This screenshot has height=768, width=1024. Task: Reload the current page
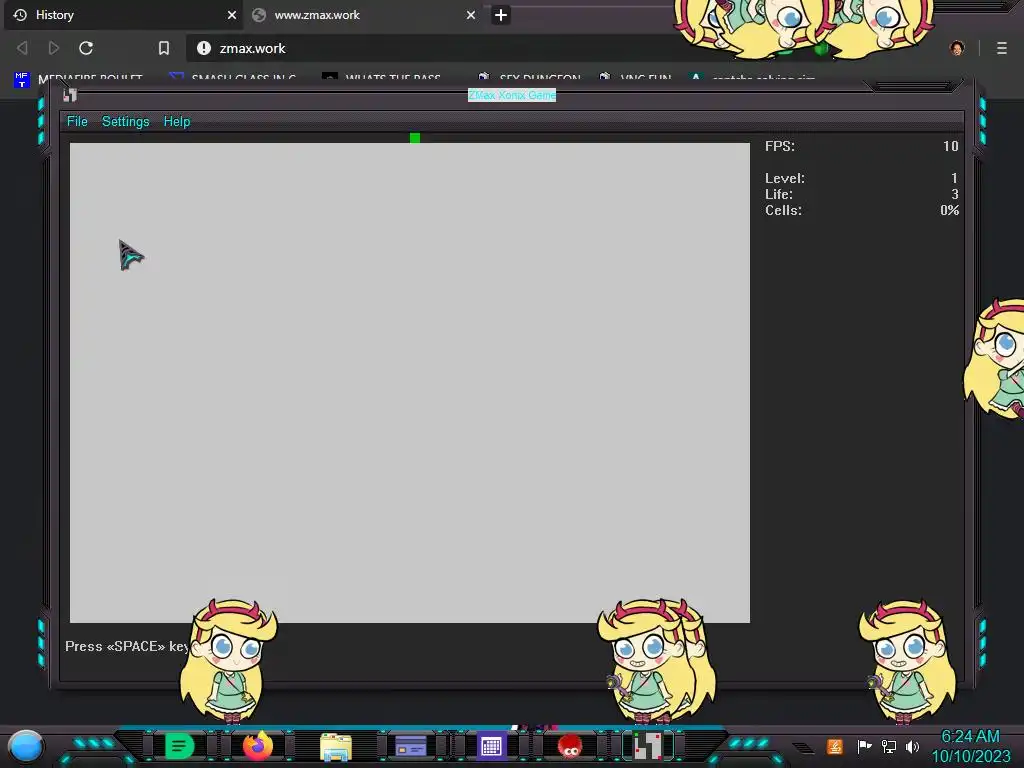86,48
